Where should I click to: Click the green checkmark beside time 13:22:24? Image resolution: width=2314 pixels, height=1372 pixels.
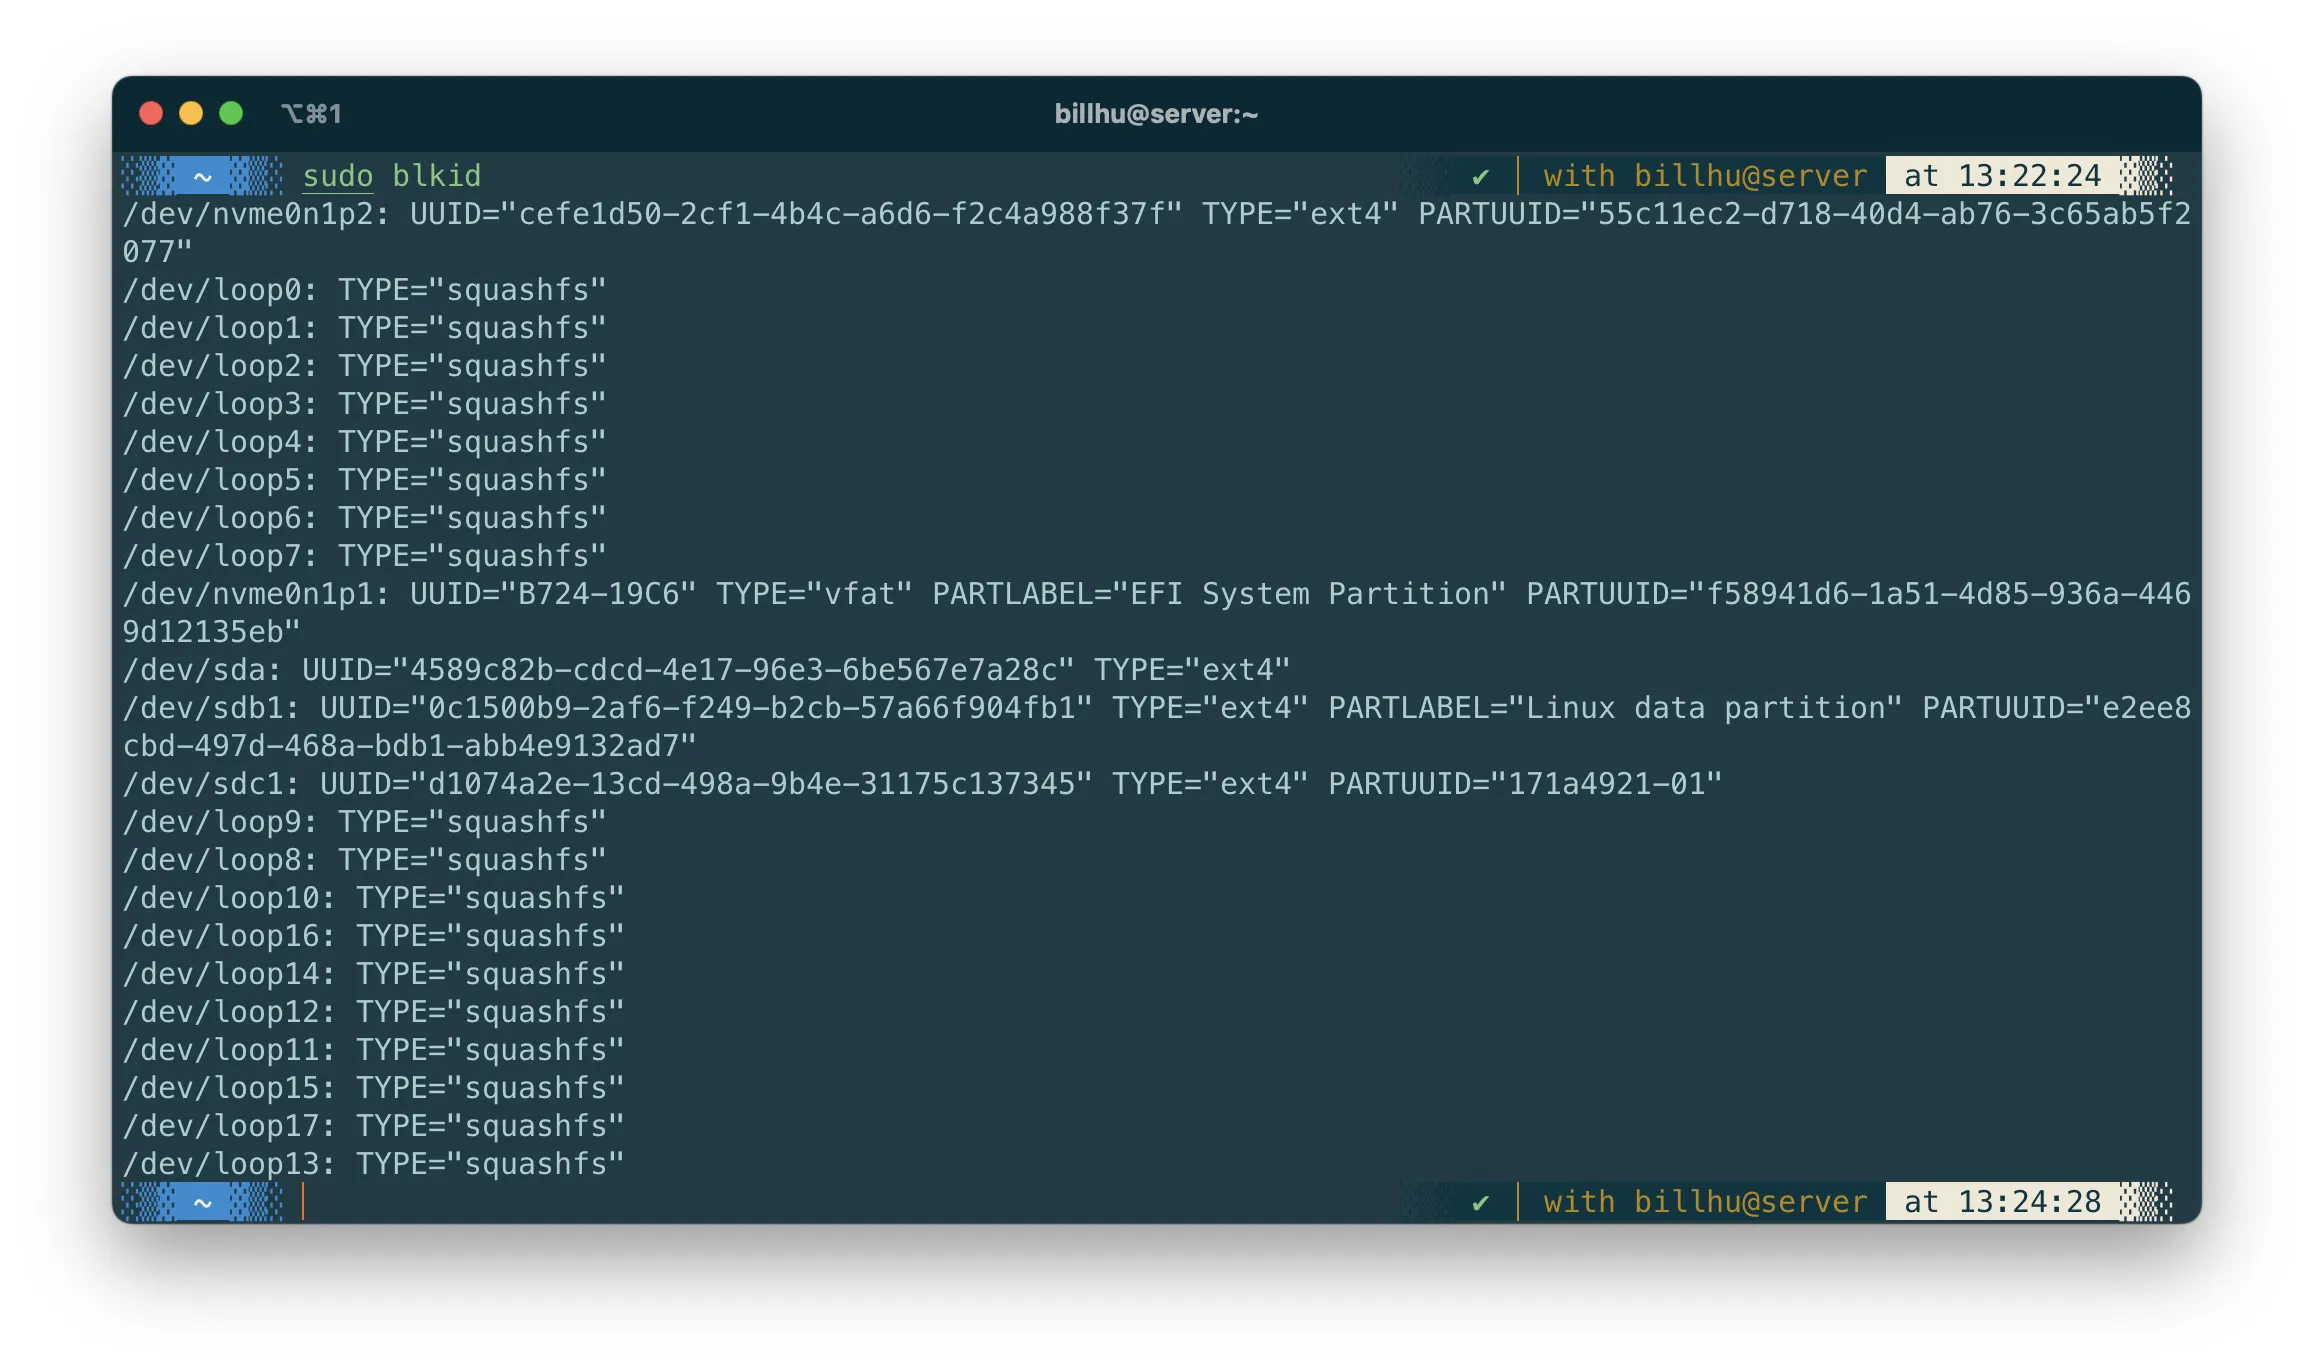(x=1480, y=177)
